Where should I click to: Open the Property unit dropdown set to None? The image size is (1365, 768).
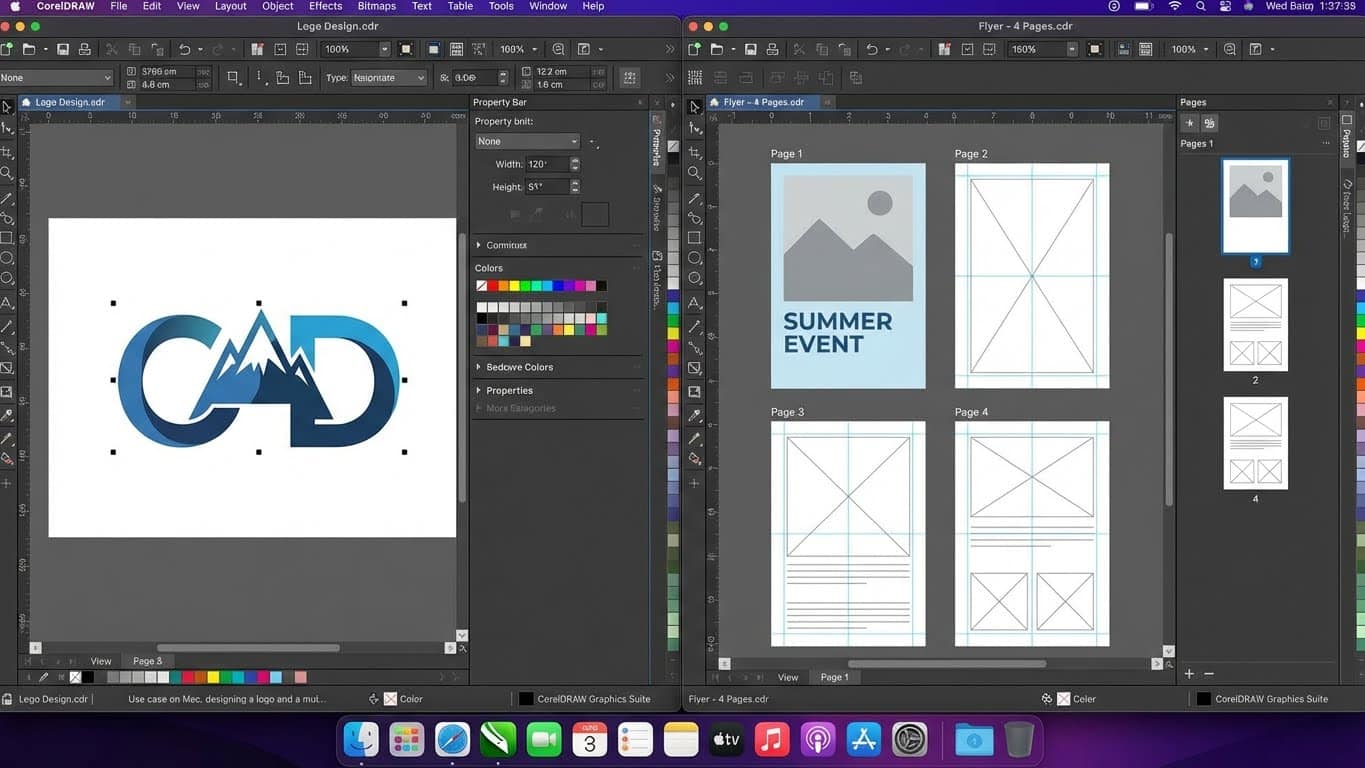point(527,141)
